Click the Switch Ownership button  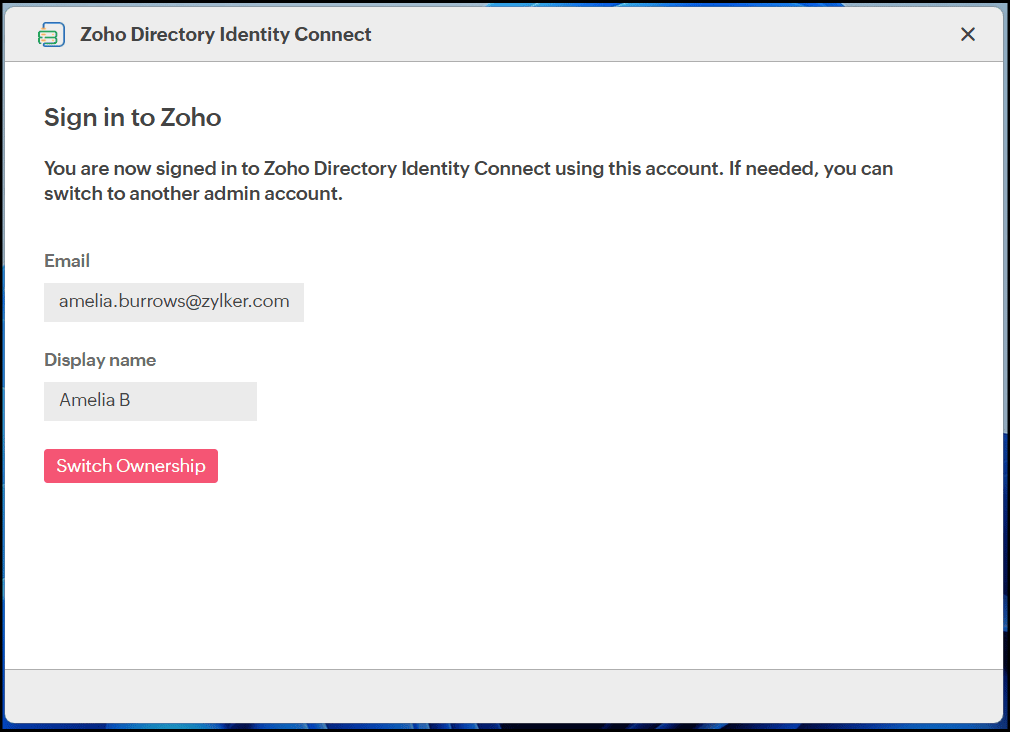[x=131, y=466]
